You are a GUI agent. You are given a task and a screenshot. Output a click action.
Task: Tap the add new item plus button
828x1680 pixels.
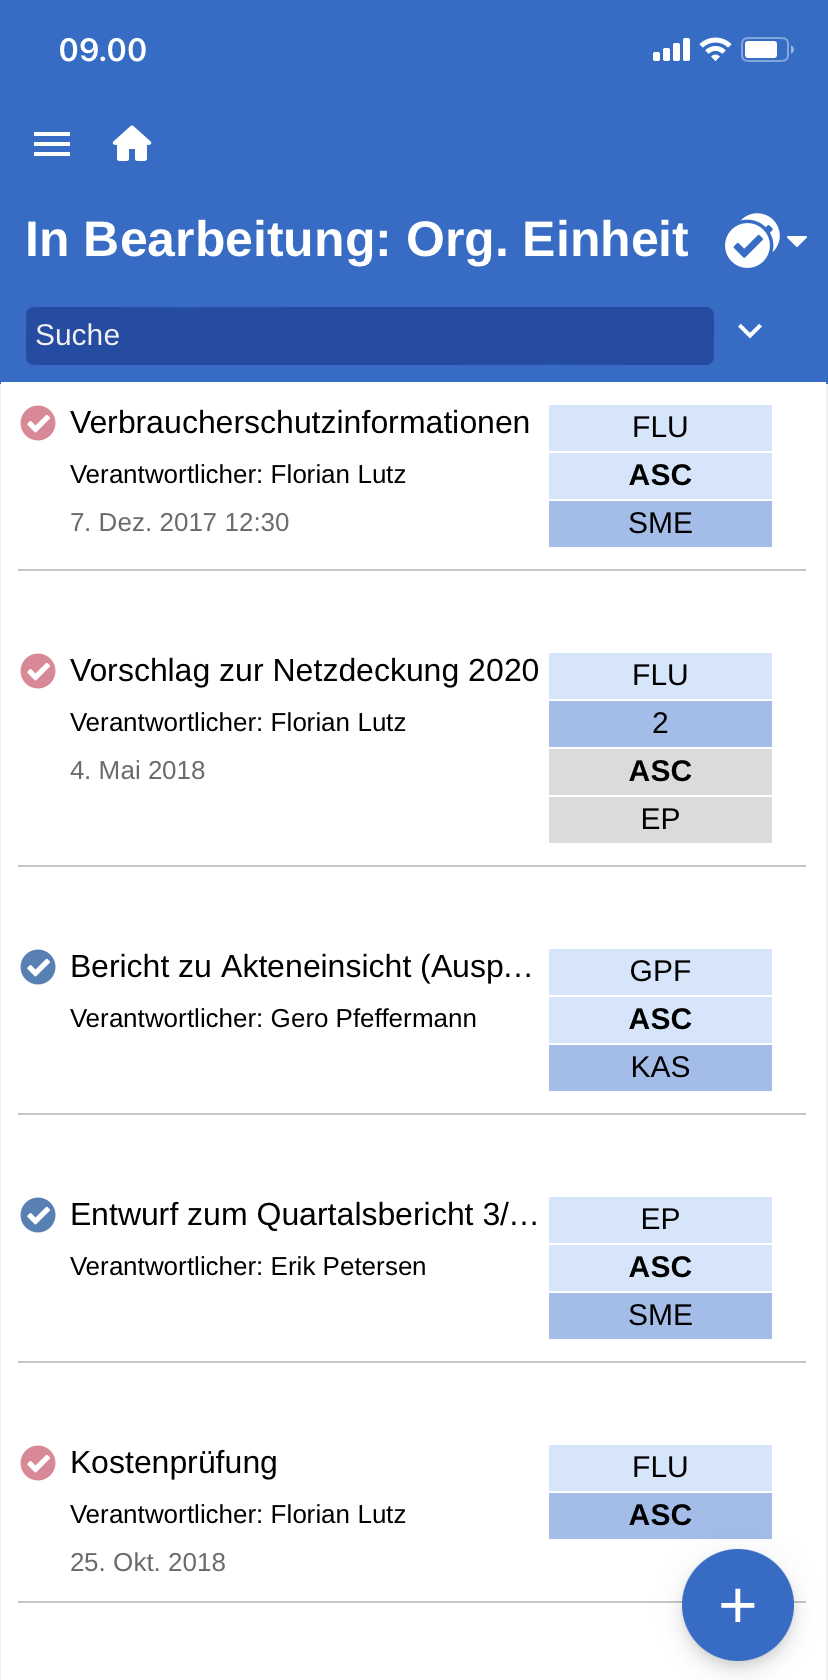(x=738, y=1605)
